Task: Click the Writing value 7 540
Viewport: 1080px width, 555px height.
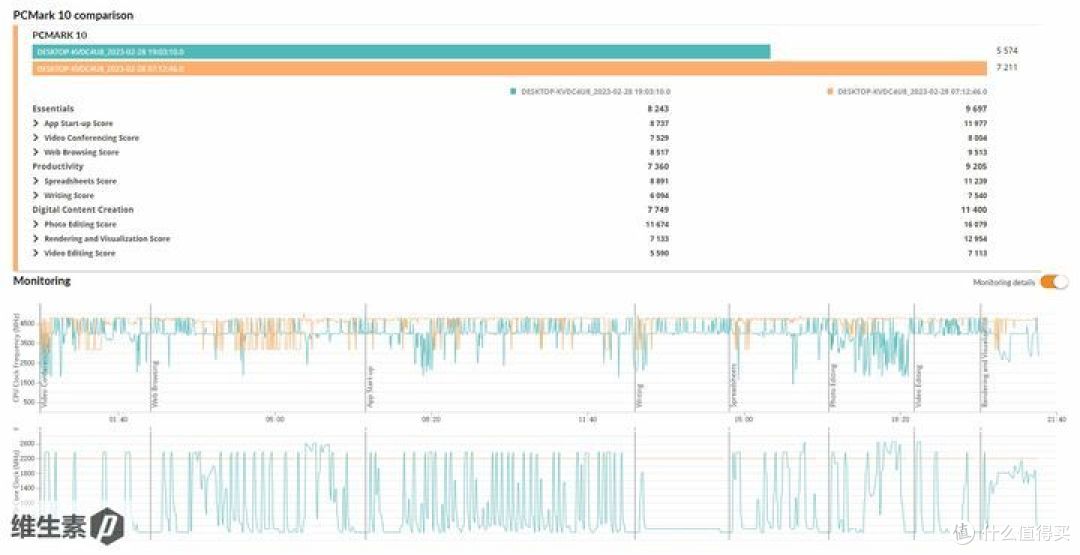Action: point(977,196)
